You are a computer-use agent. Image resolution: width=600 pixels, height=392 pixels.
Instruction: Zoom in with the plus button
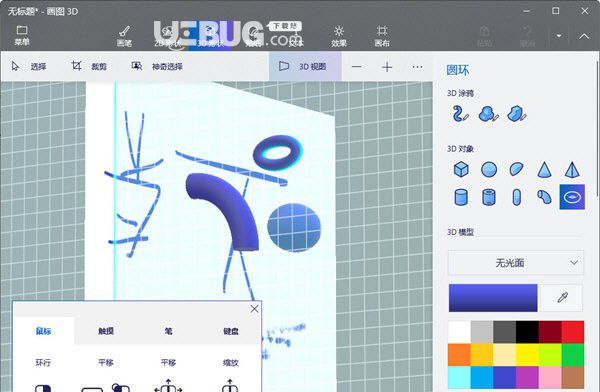(x=387, y=67)
